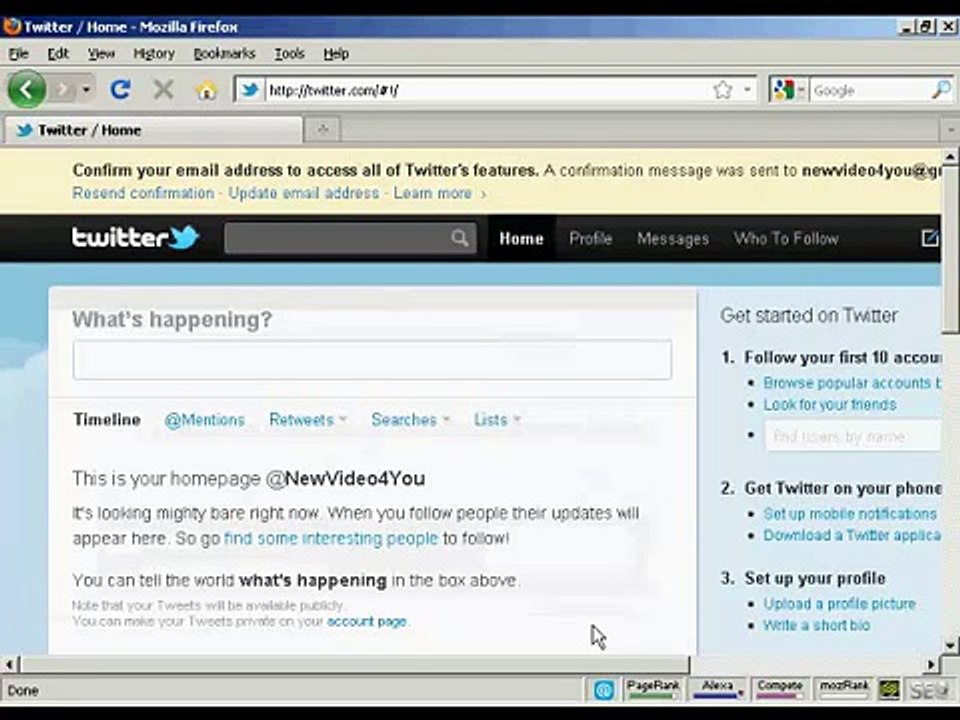Click Set up mobile notifications link
Viewport: 960px width, 720px height.
tap(850, 514)
